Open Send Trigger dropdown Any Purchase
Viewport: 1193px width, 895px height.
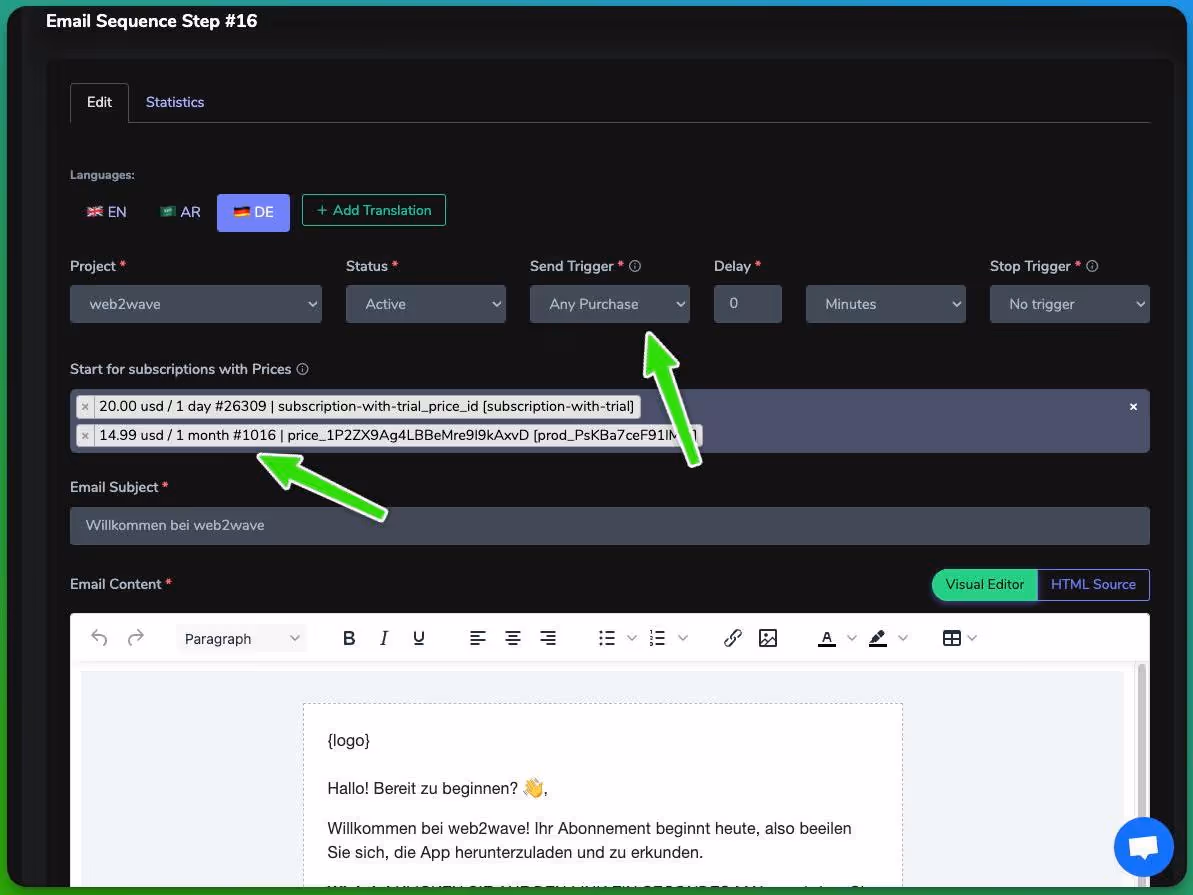tap(609, 304)
